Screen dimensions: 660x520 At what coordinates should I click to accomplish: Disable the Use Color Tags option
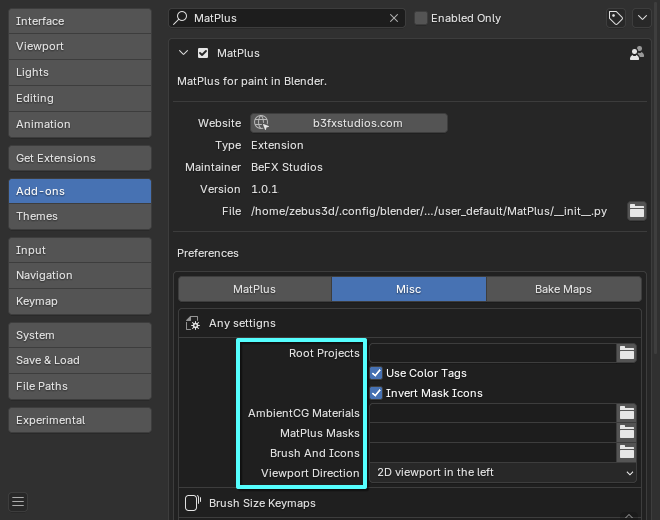[377, 373]
